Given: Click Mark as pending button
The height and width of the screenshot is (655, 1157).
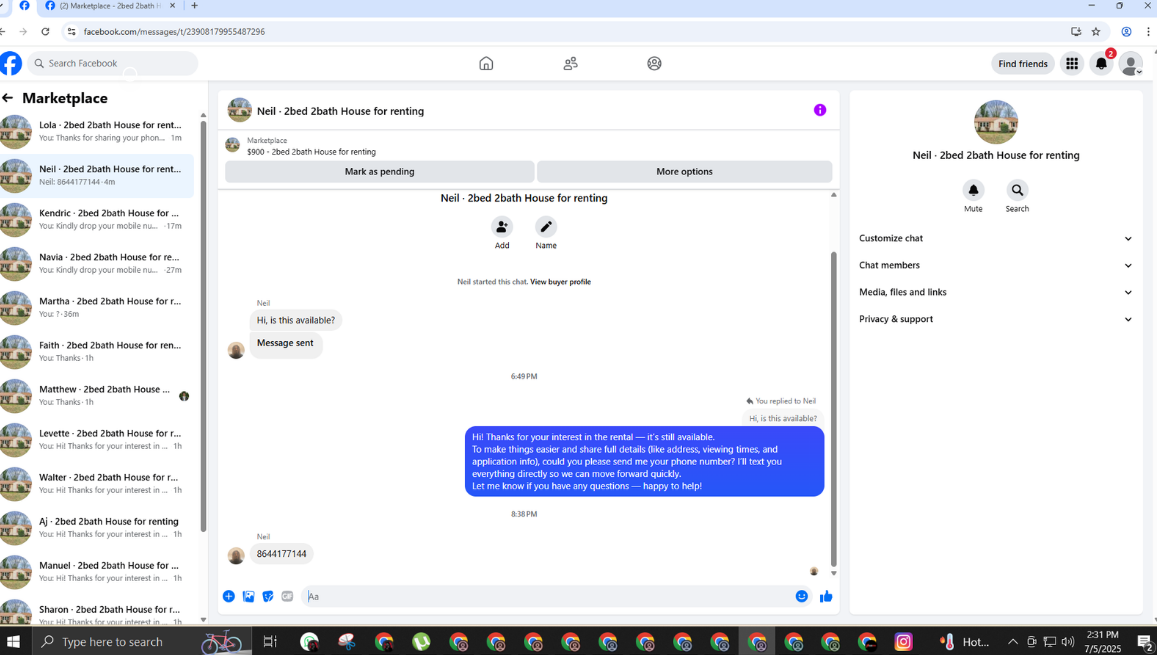Looking at the screenshot, I should tap(379, 171).
